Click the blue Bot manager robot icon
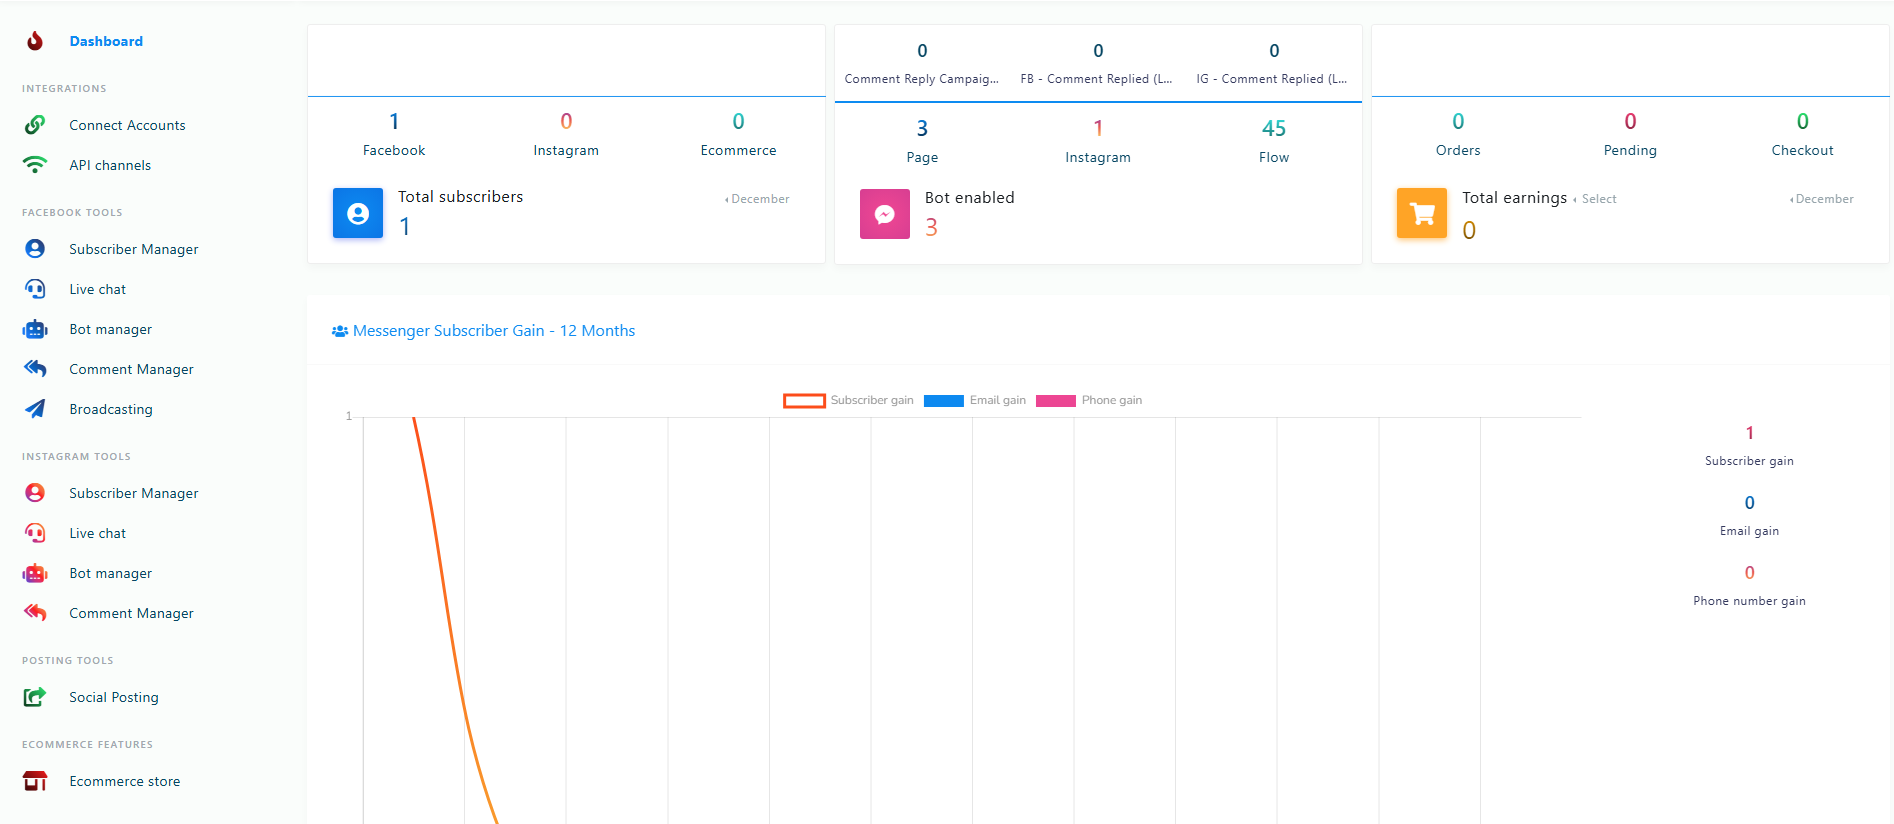Viewport: 1894px width, 824px height. (35, 329)
